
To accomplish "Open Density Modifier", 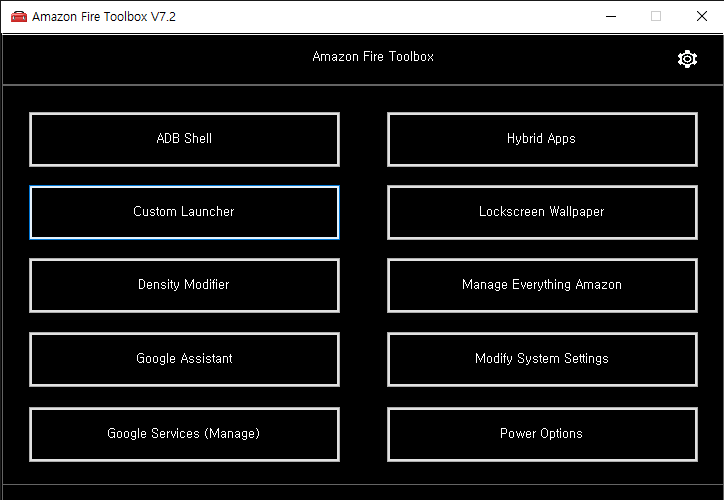I will click(x=184, y=285).
